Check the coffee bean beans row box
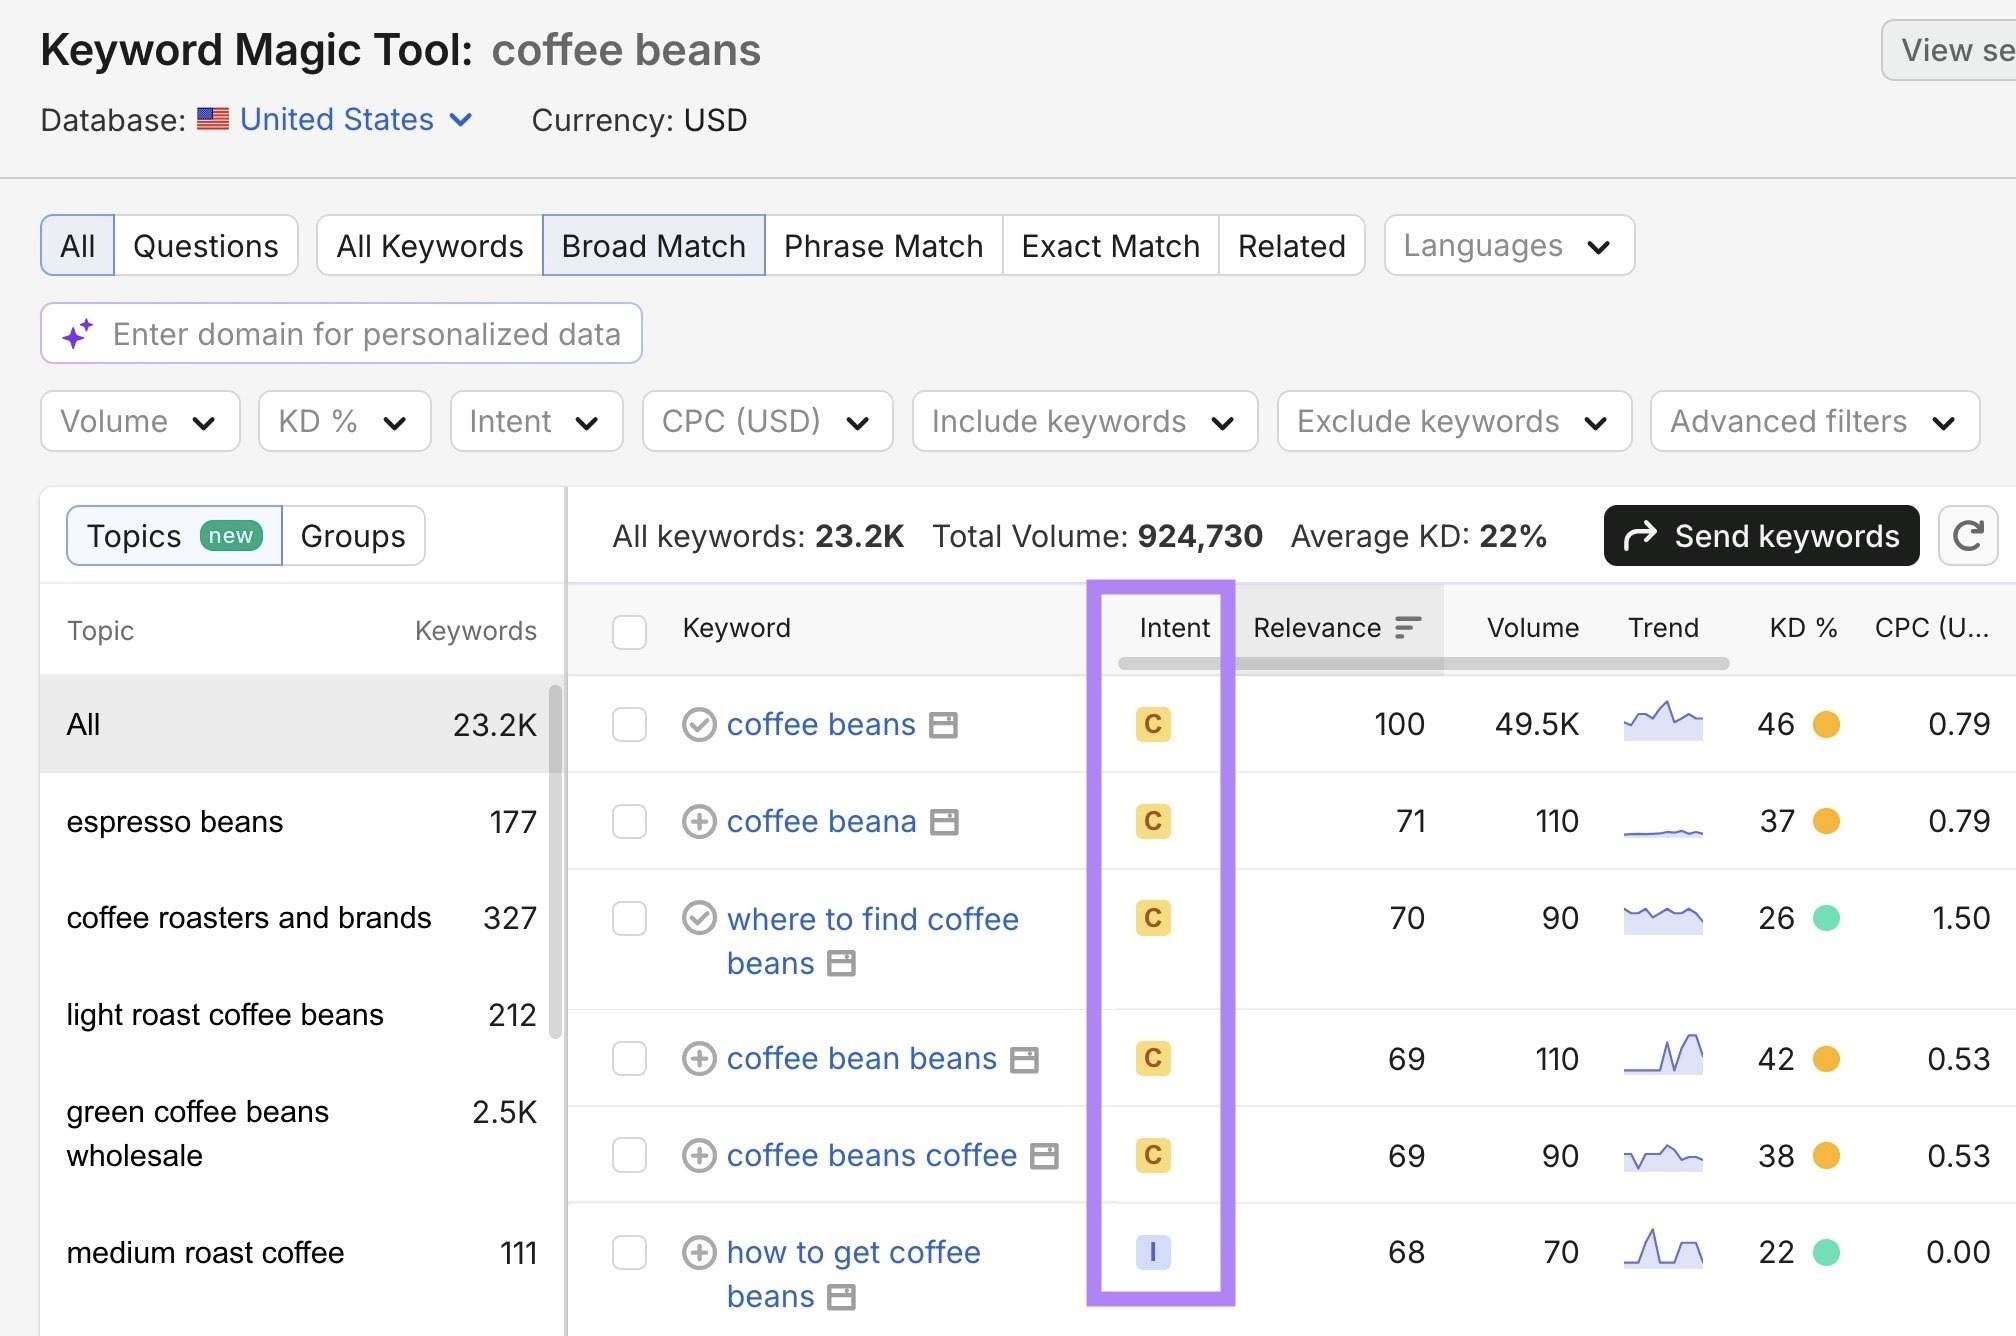This screenshot has height=1336, width=2016. pyautogui.click(x=629, y=1059)
